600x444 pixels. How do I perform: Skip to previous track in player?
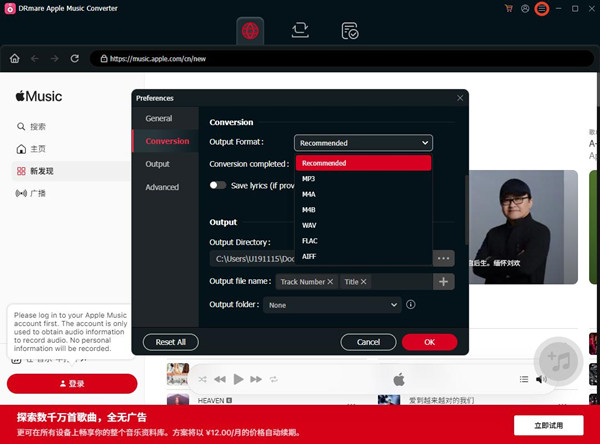click(220, 379)
